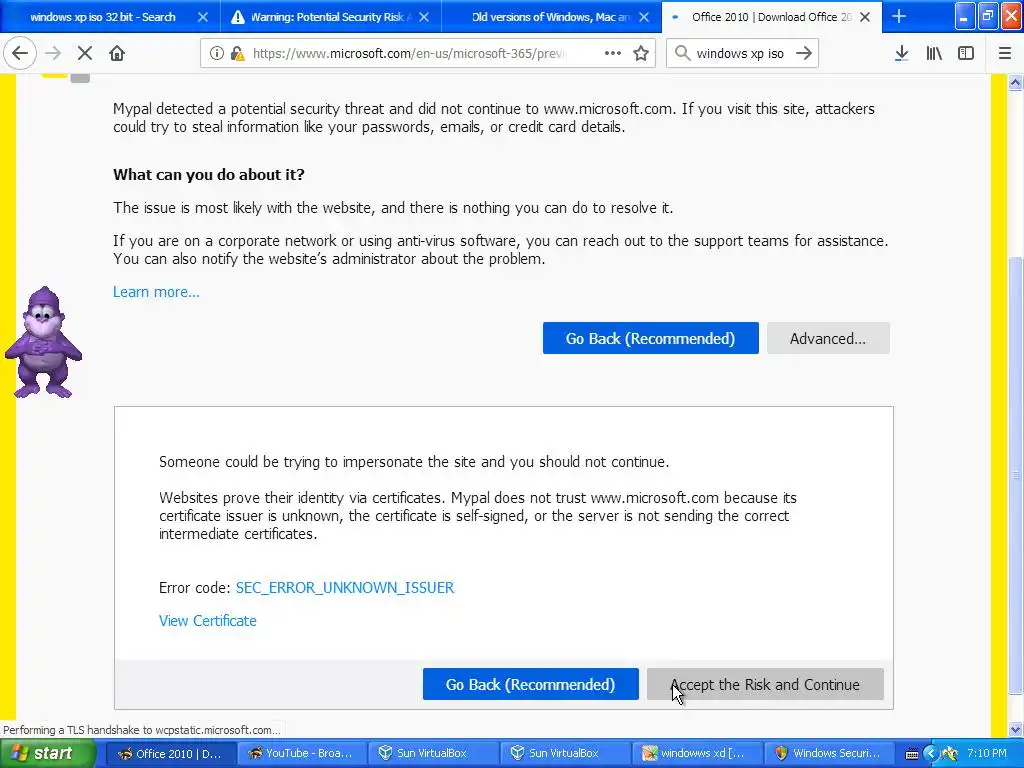
Task: Click the tray icon beside the clock
Action: 950,754
